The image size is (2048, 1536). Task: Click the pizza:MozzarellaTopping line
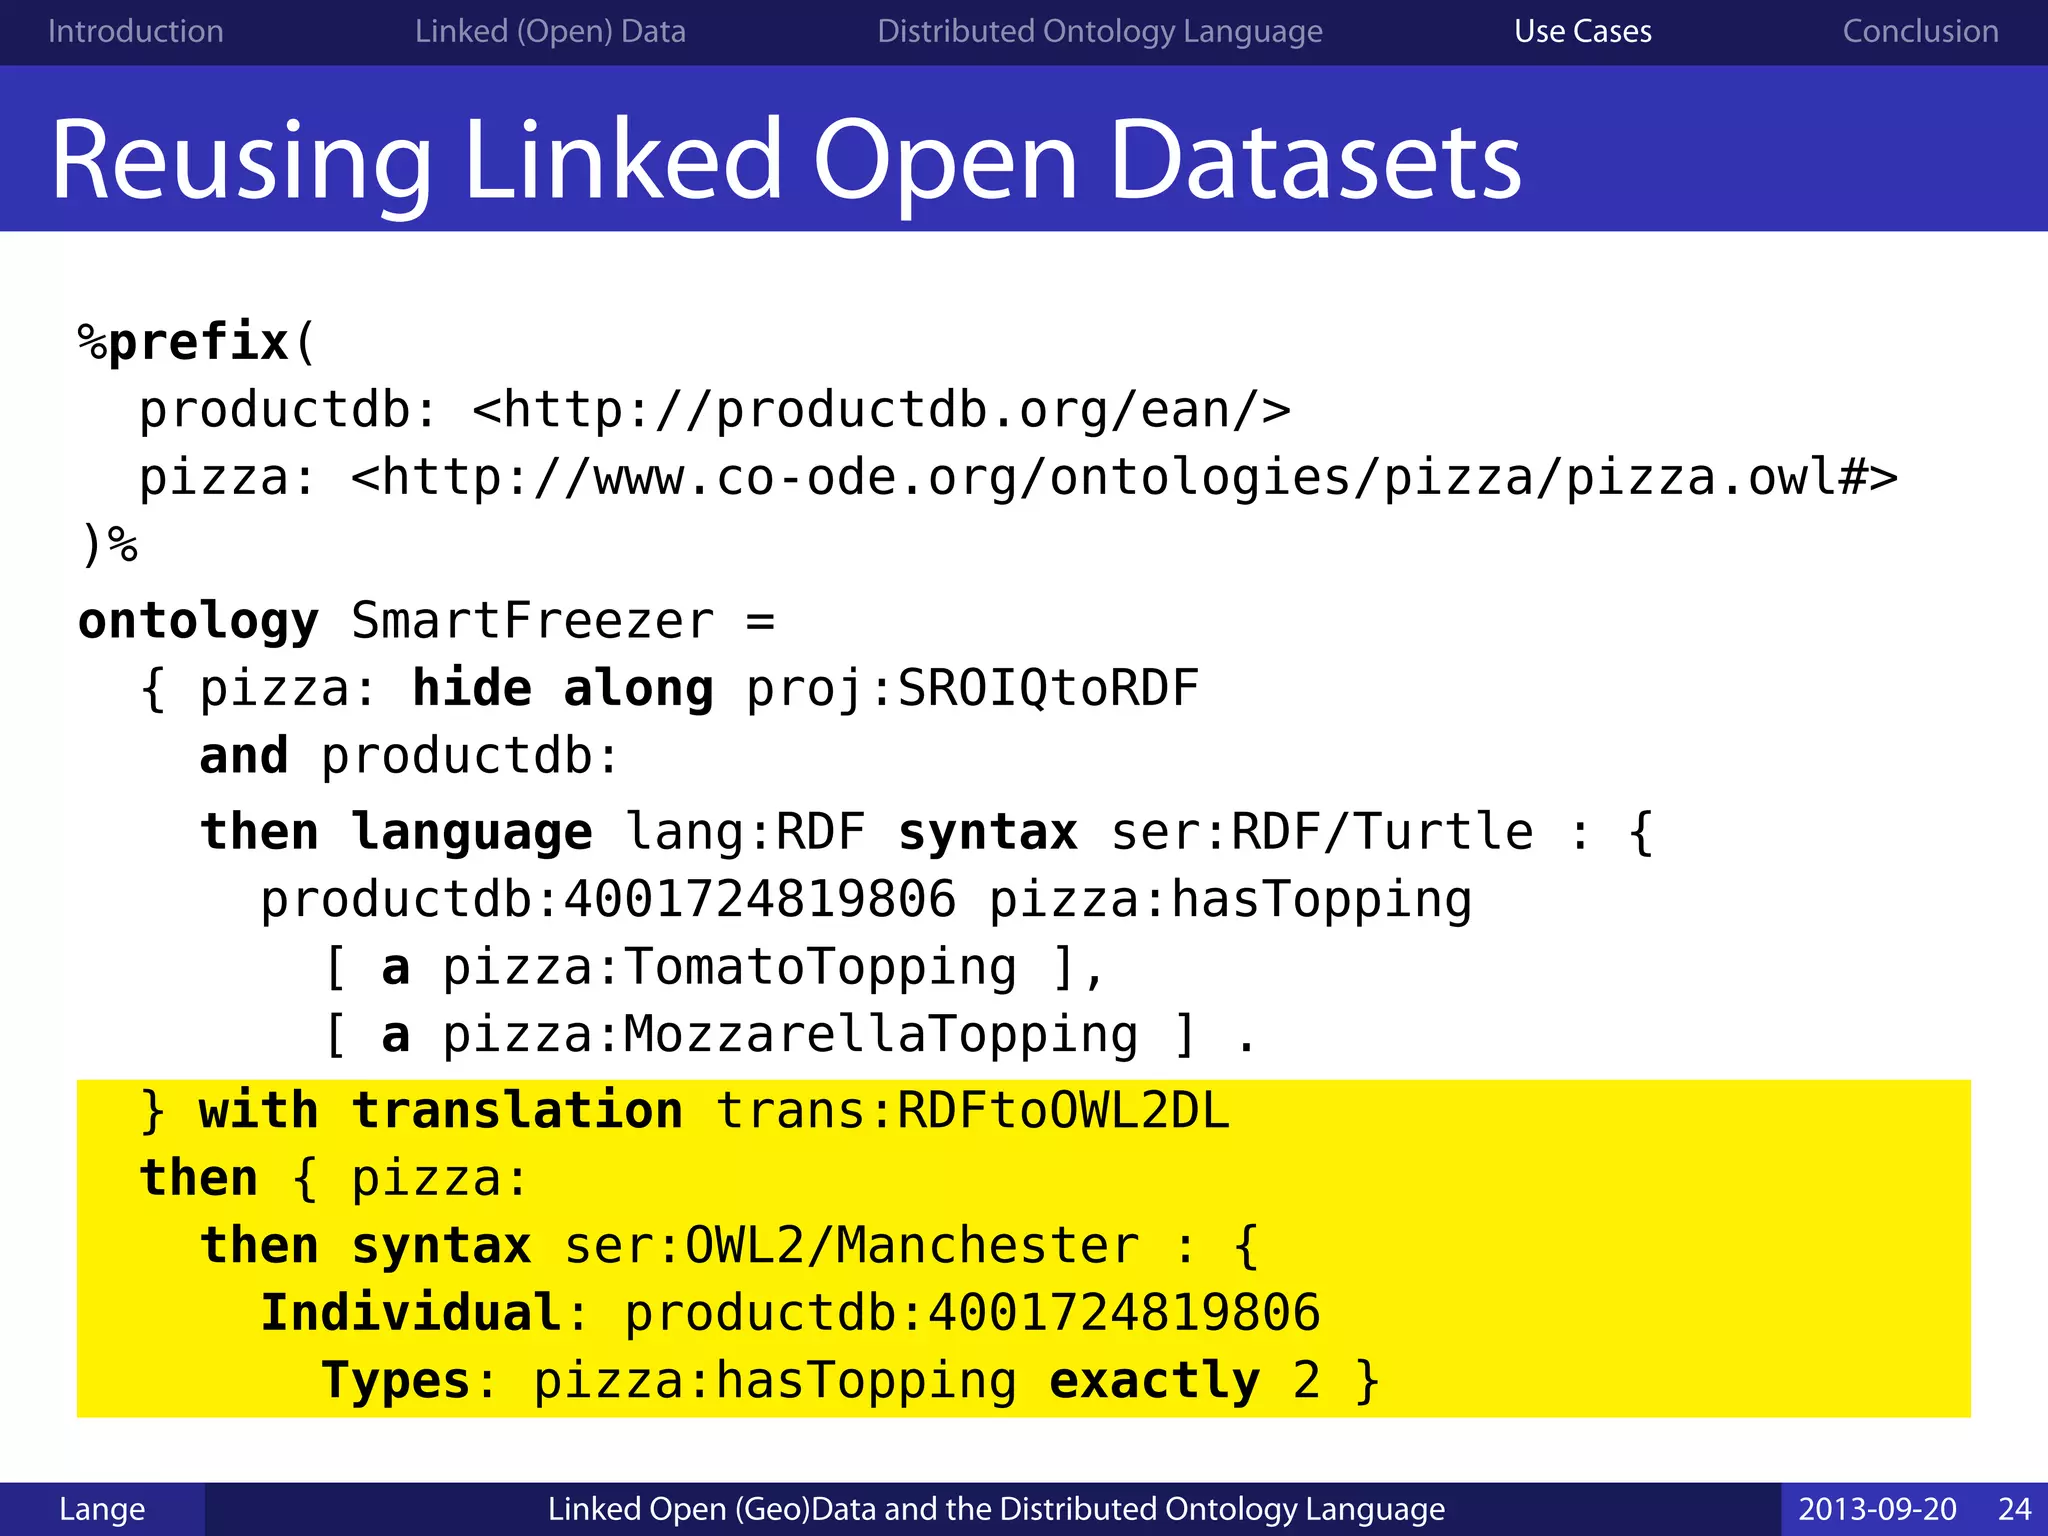click(790, 1035)
